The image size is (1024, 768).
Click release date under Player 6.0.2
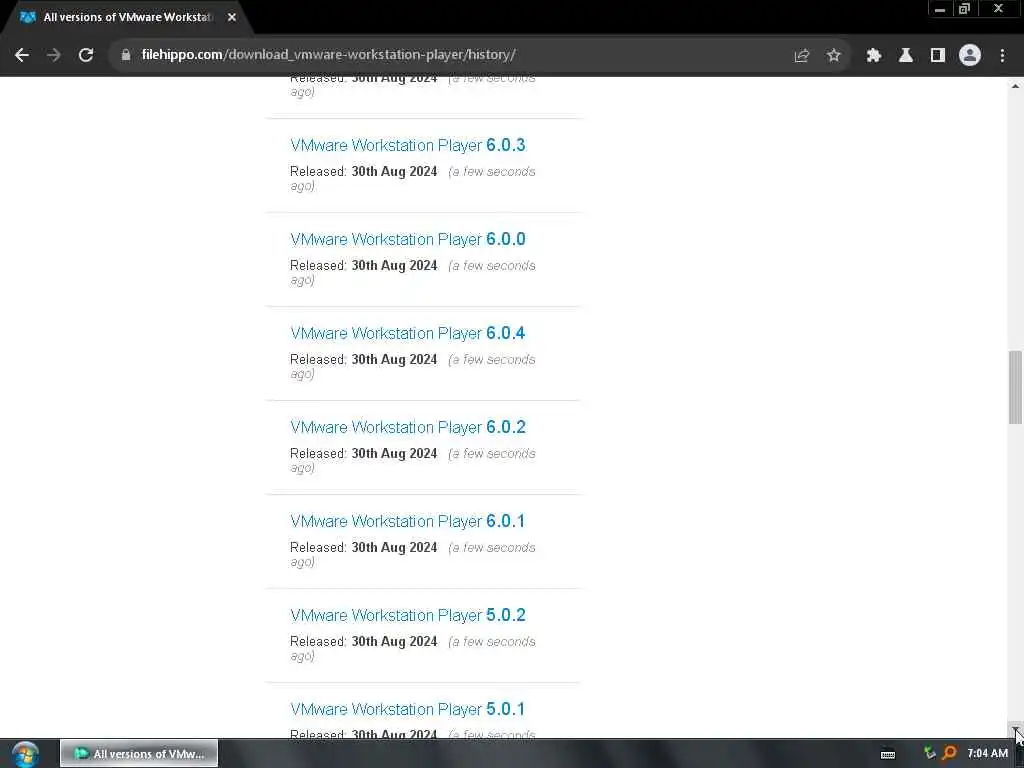pyautogui.click(x=394, y=454)
